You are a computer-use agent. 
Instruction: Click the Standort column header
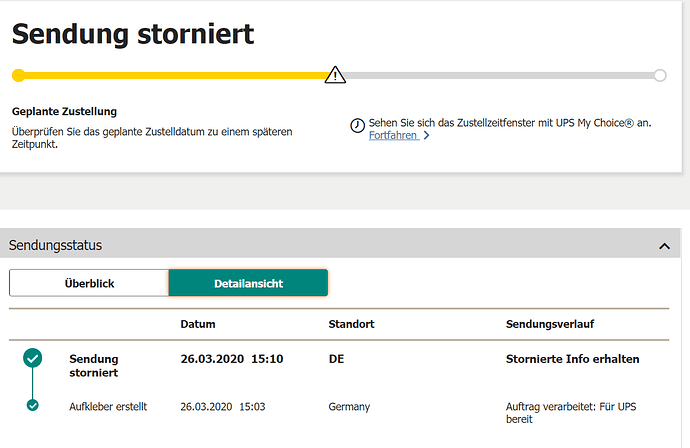pyautogui.click(x=351, y=324)
